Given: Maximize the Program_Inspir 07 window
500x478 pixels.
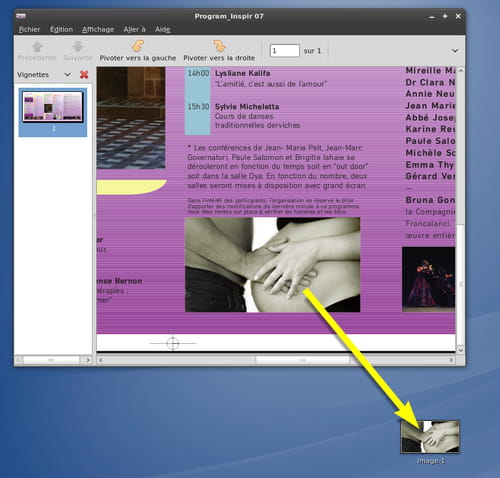Looking at the screenshot, I should 445,16.
